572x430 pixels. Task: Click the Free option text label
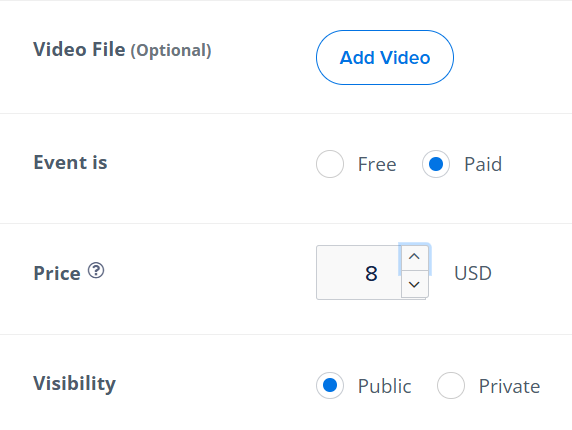377,164
